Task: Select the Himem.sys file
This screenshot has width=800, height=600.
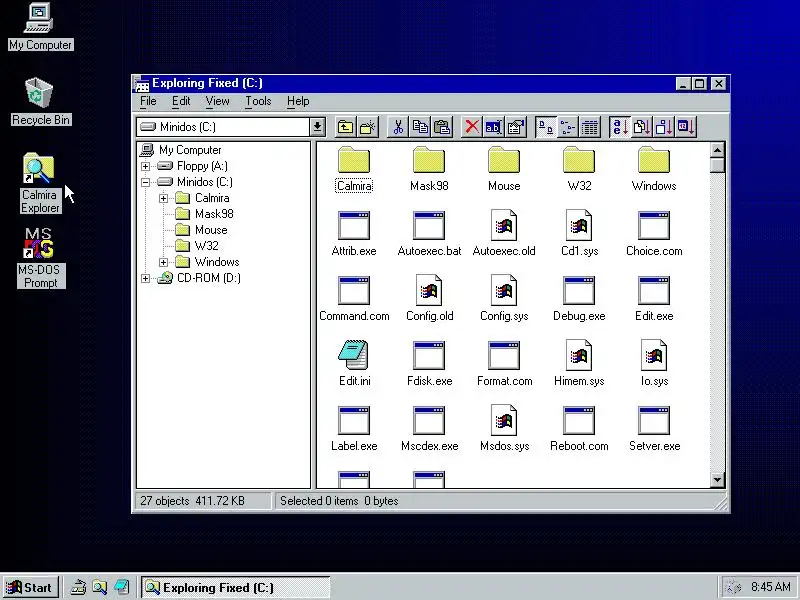Action: pos(579,364)
